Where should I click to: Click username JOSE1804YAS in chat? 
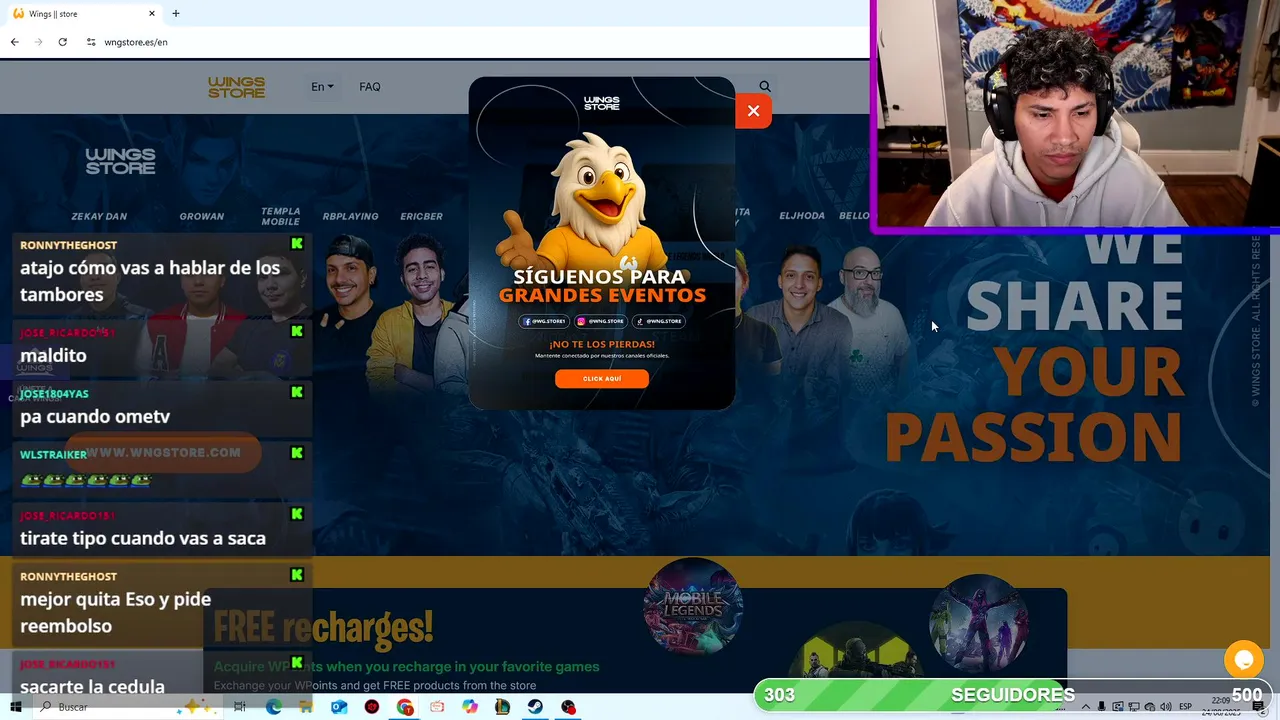54,394
